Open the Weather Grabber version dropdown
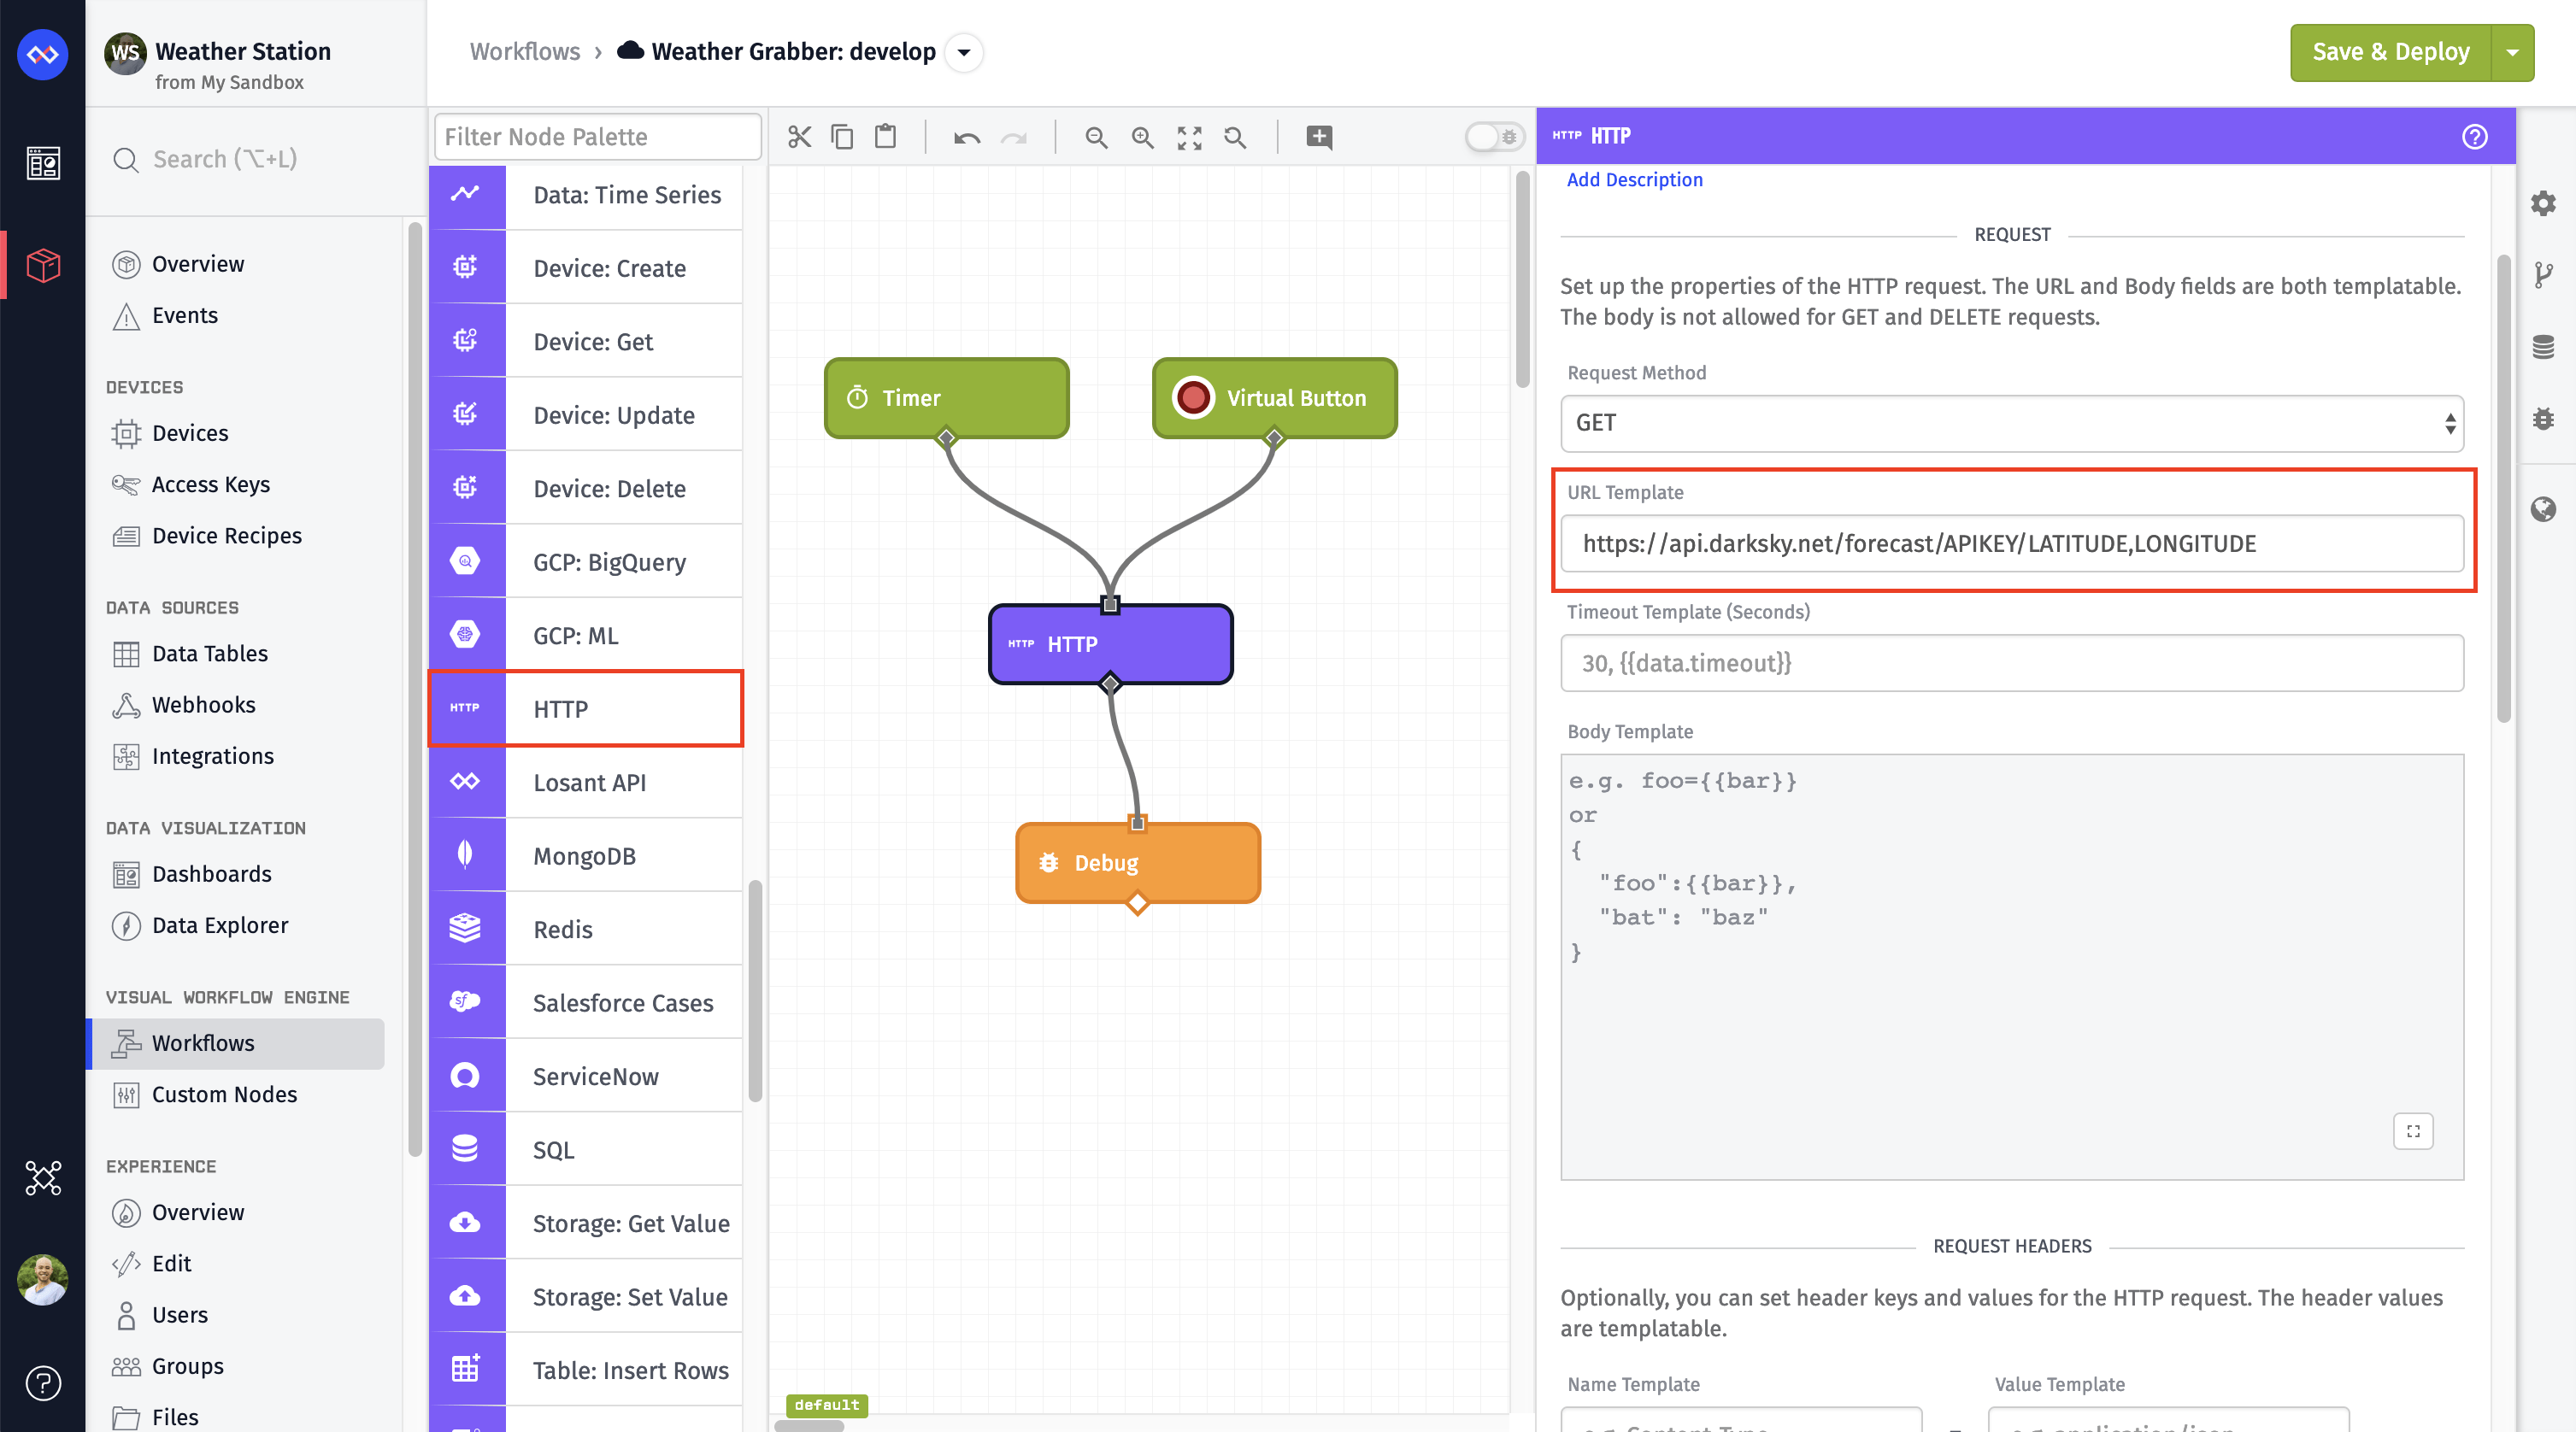2576x1432 pixels. tap(963, 53)
